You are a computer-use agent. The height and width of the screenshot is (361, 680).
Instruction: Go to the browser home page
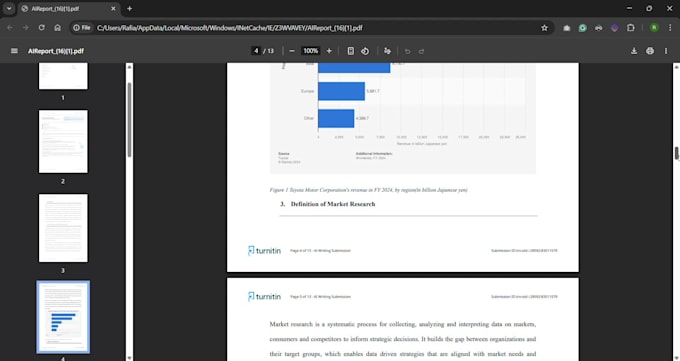[x=57, y=28]
